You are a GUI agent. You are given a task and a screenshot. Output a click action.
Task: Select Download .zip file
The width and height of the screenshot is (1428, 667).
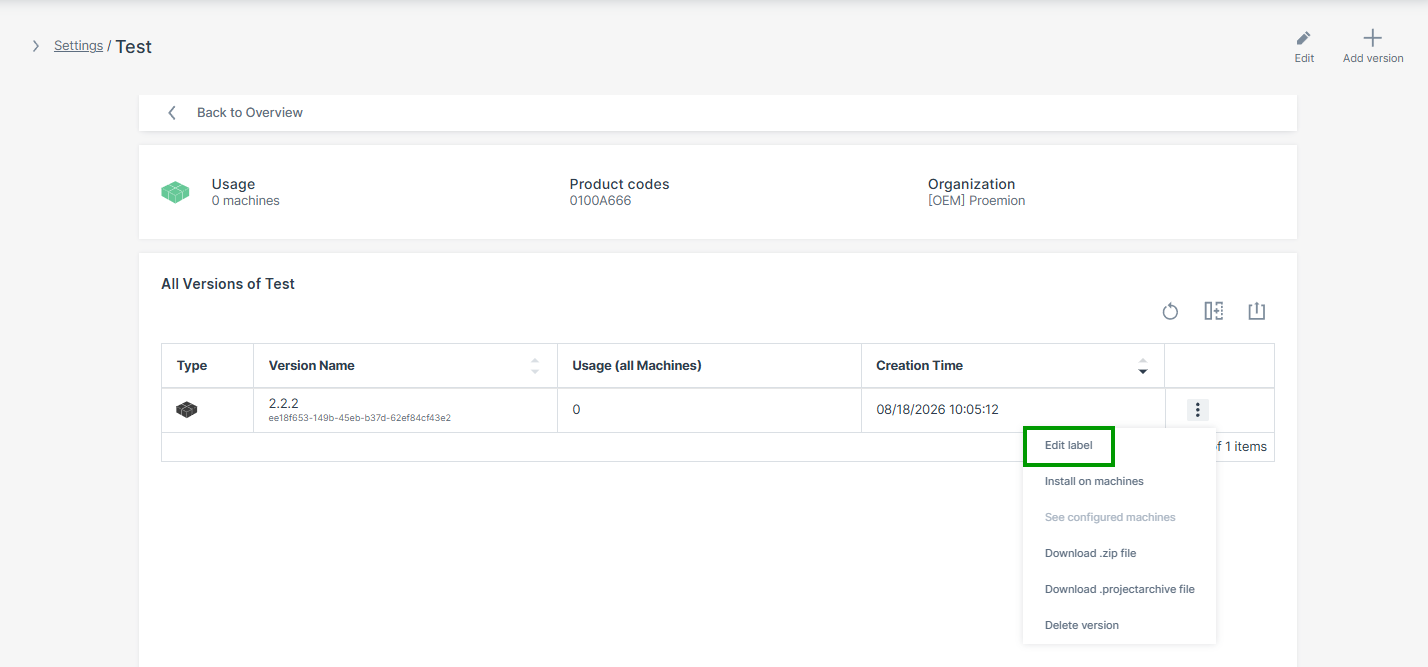click(1091, 553)
